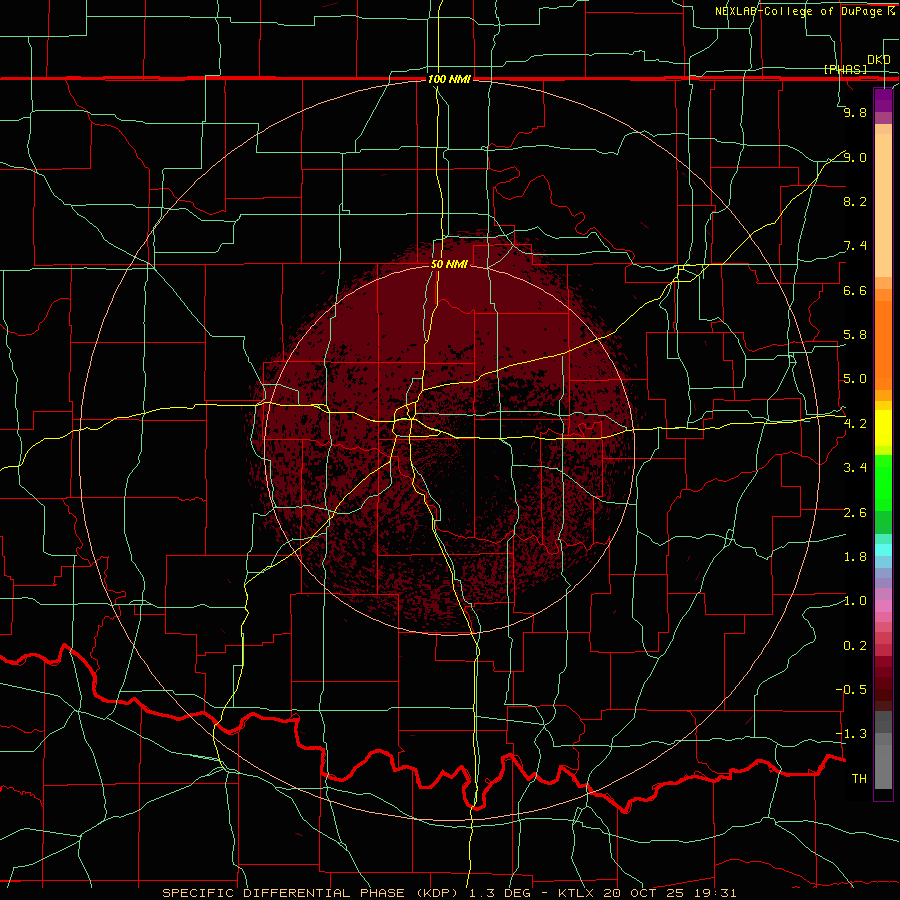Click the 7.4 scale value
Image resolution: width=900 pixels, height=900 pixels.
click(855, 246)
